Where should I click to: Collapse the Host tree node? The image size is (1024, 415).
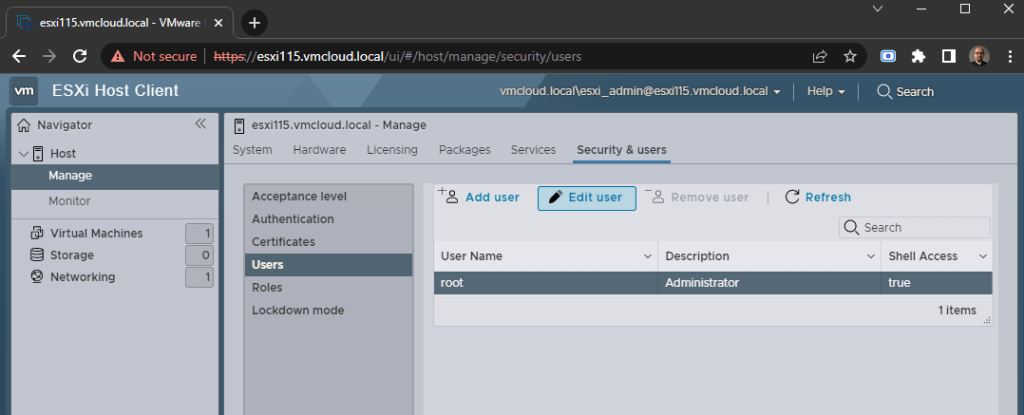[x=24, y=154]
